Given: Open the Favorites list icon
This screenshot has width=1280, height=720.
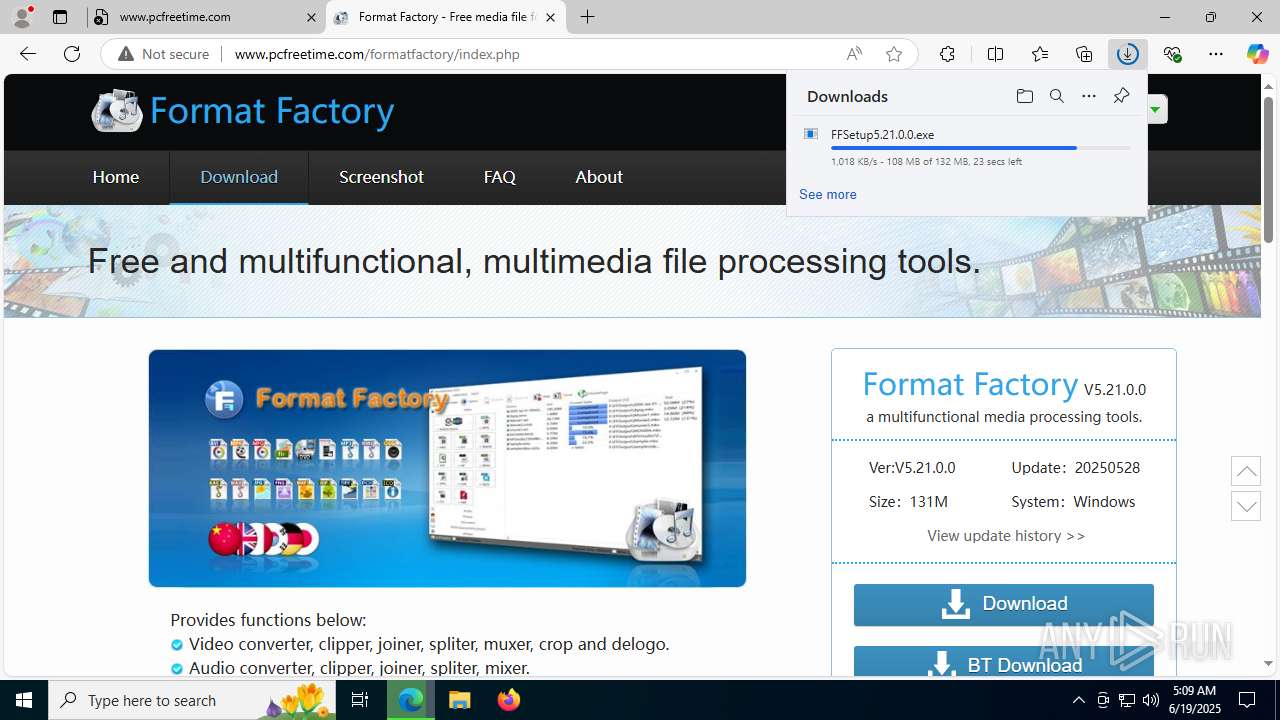Looking at the screenshot, I should pos(1040,54).
